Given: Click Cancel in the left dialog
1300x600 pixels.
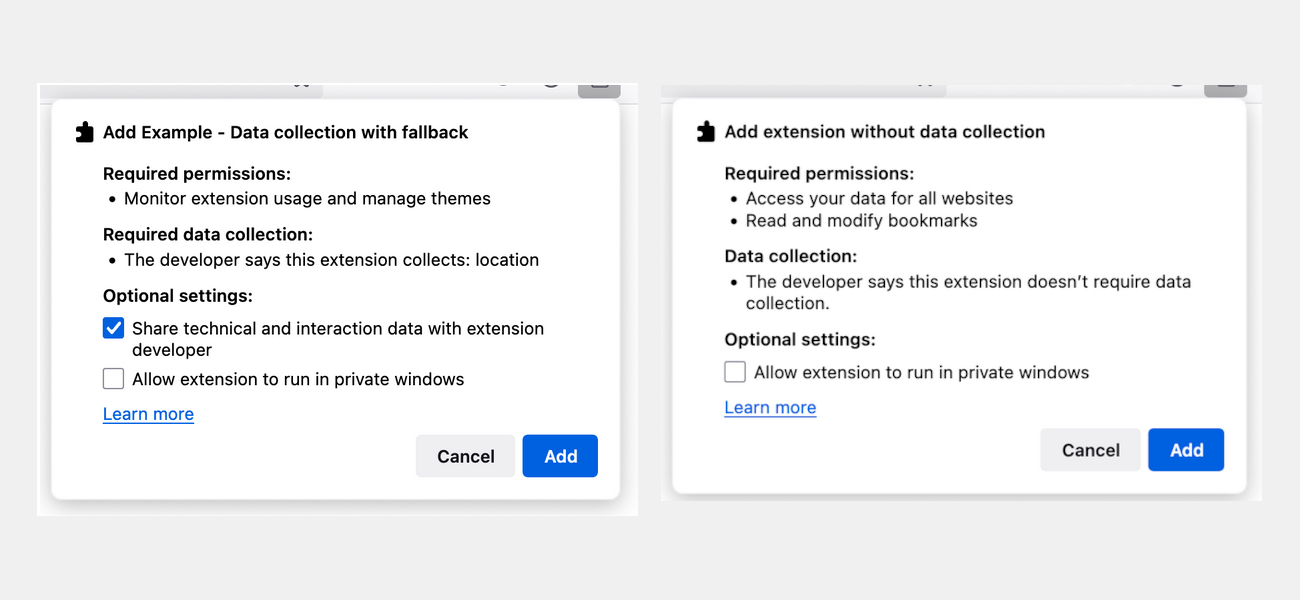Looking at the screenshot, I should coord(465,456).
